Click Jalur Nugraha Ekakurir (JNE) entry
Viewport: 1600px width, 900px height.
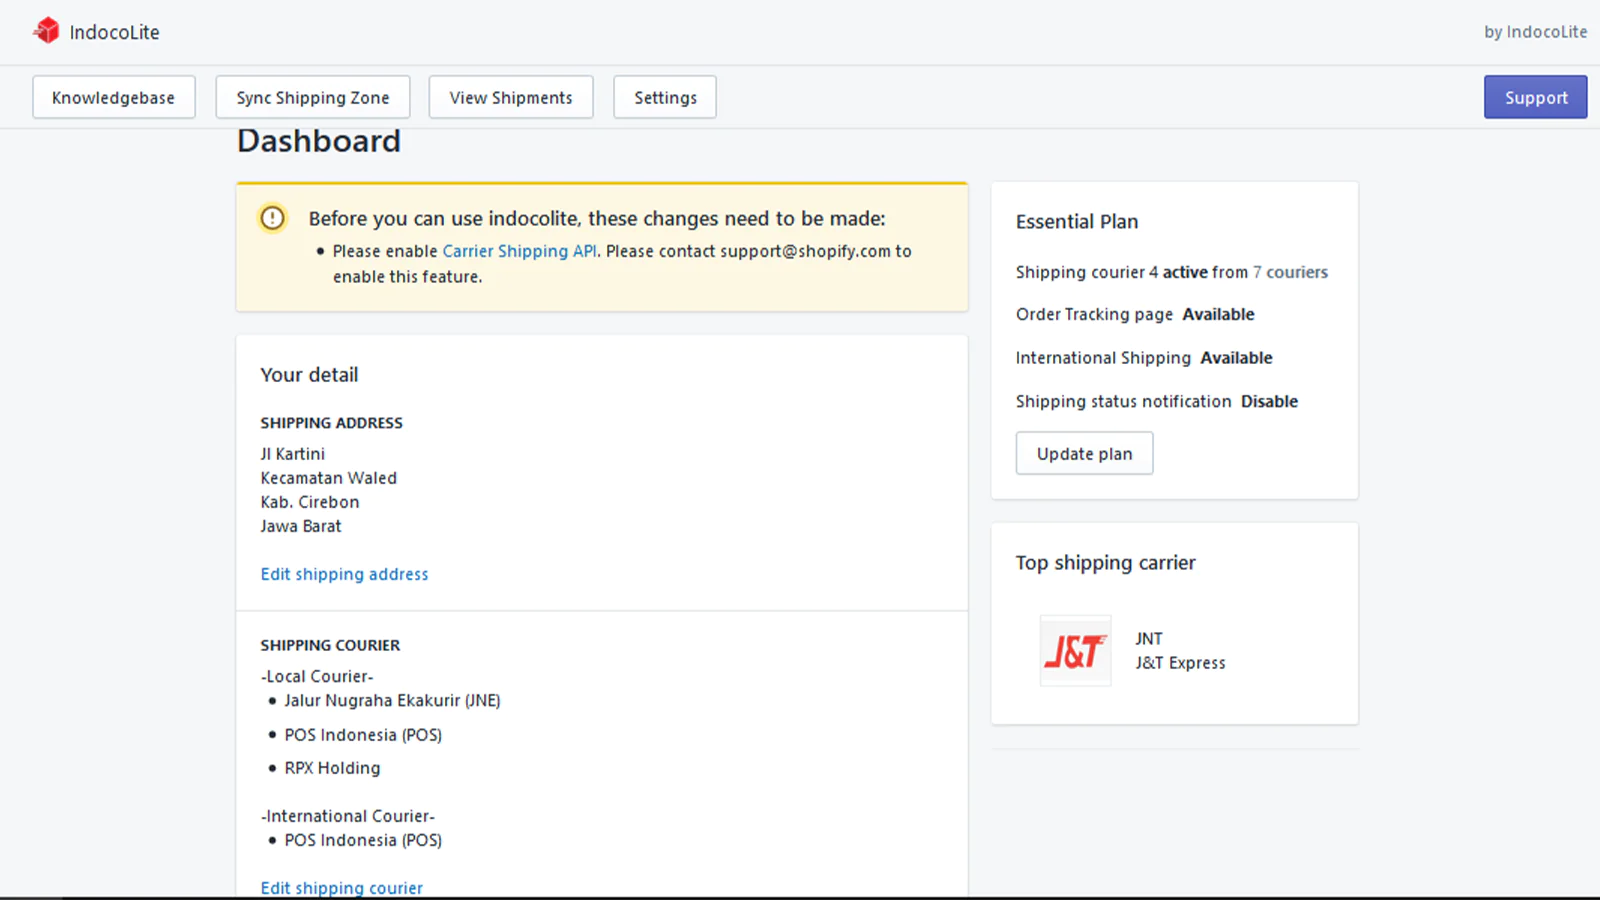tap(392, 701)
